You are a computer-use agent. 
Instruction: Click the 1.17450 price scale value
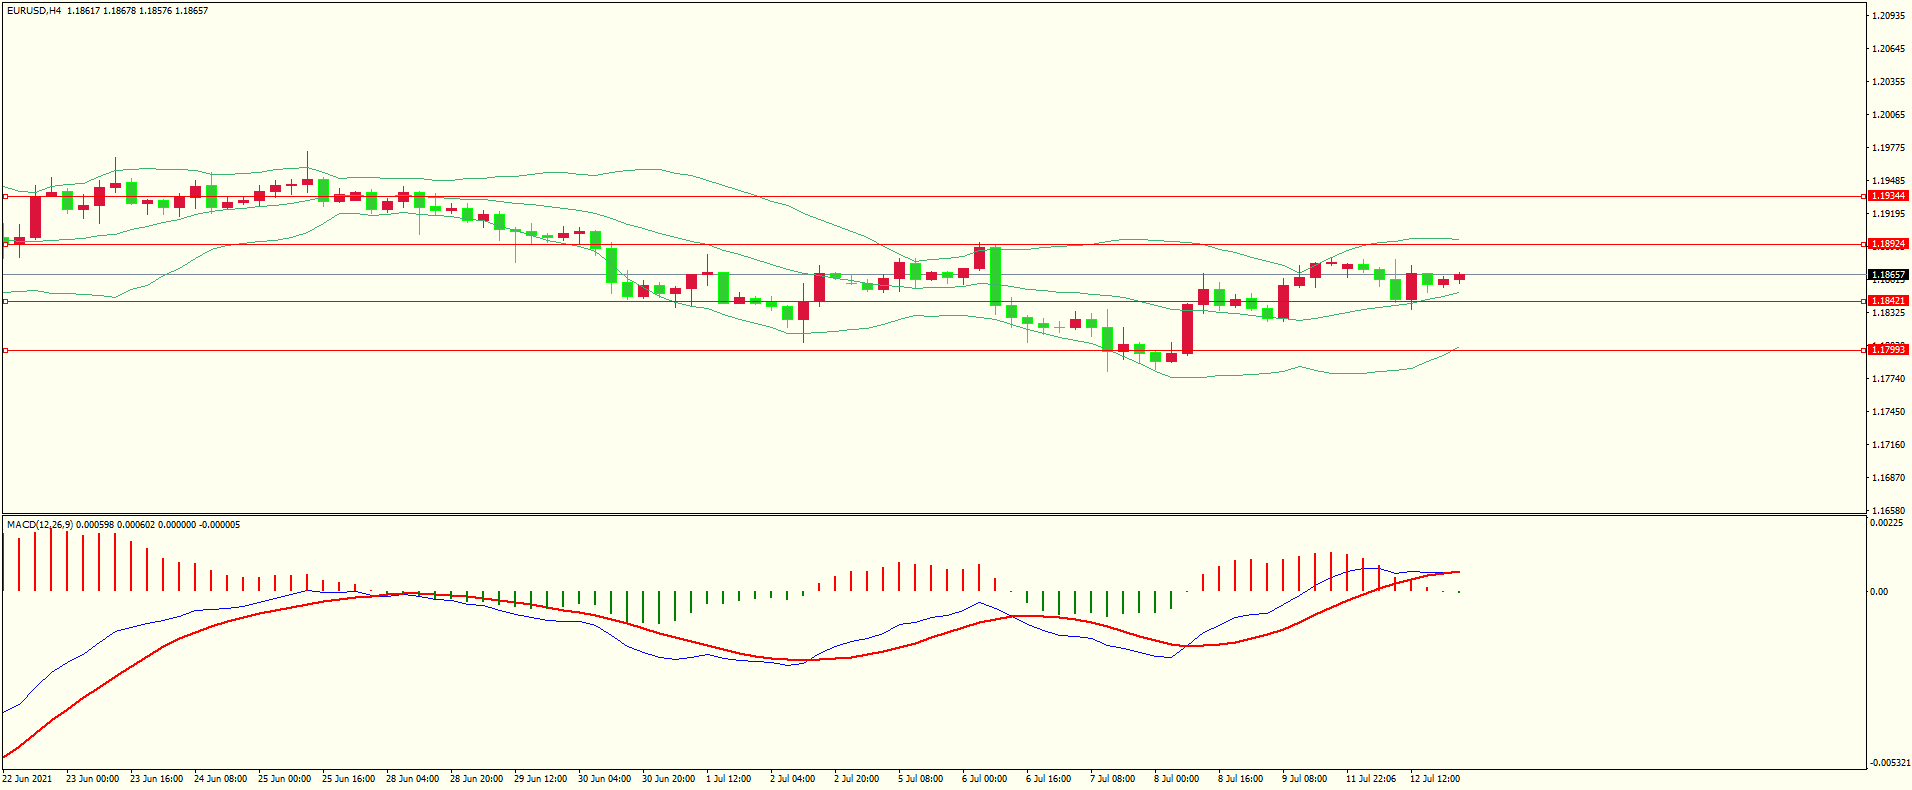[x=1888, y=412]
